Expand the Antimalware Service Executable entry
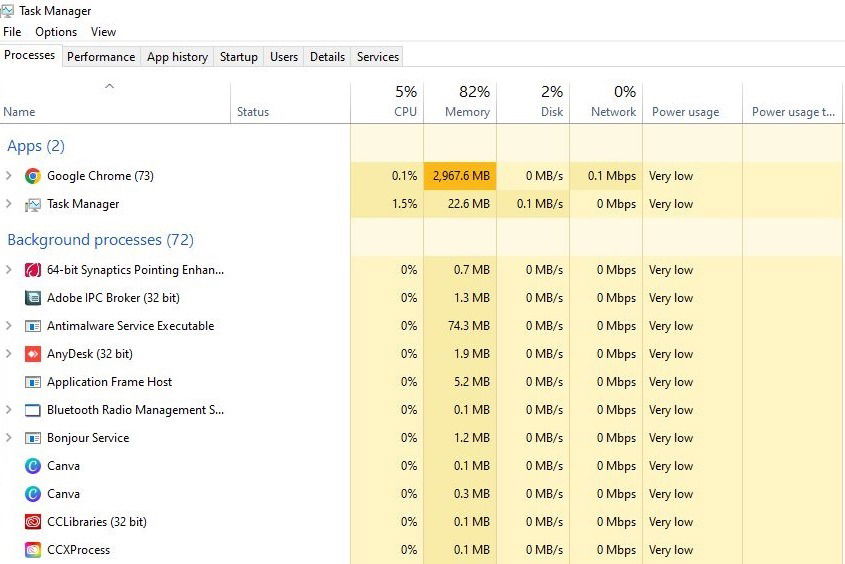 (x=9, y=325)
